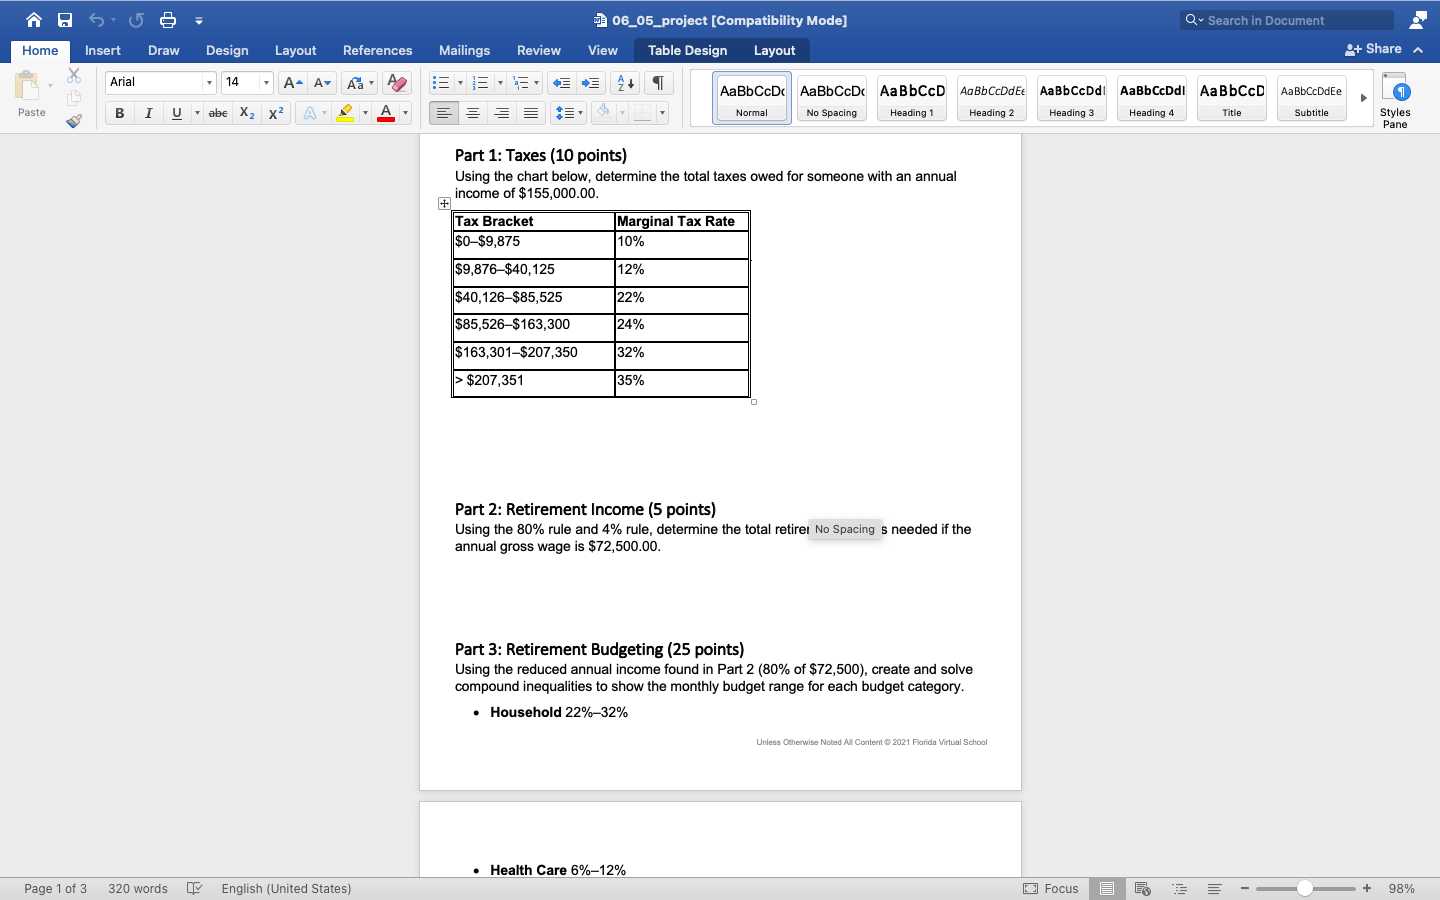Toggle bold formatting
1440x900 pixels.
(120, 113)
